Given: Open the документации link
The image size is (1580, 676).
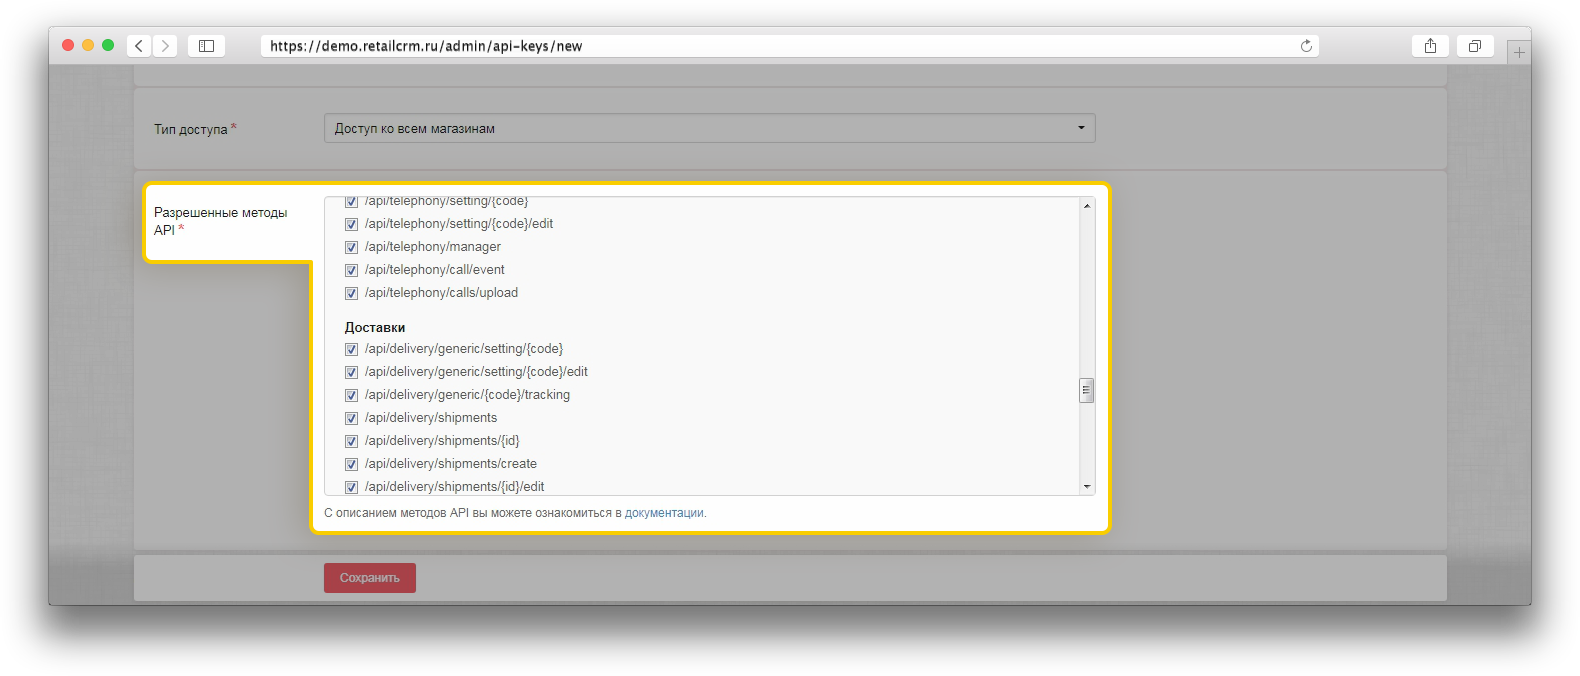Looking at the screenshot, I should pyautogui.click(x=664, y=513).
